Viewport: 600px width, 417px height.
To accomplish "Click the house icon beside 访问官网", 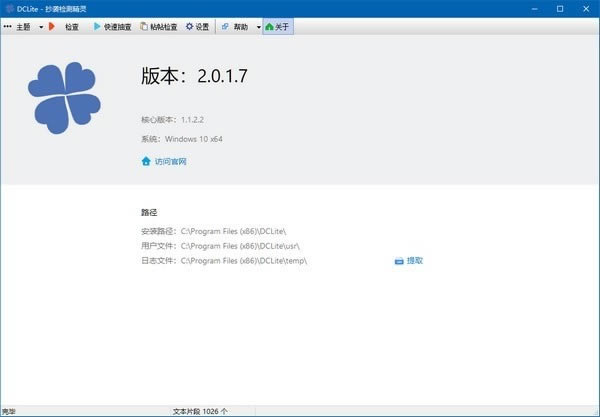I will tap(146, 161).
